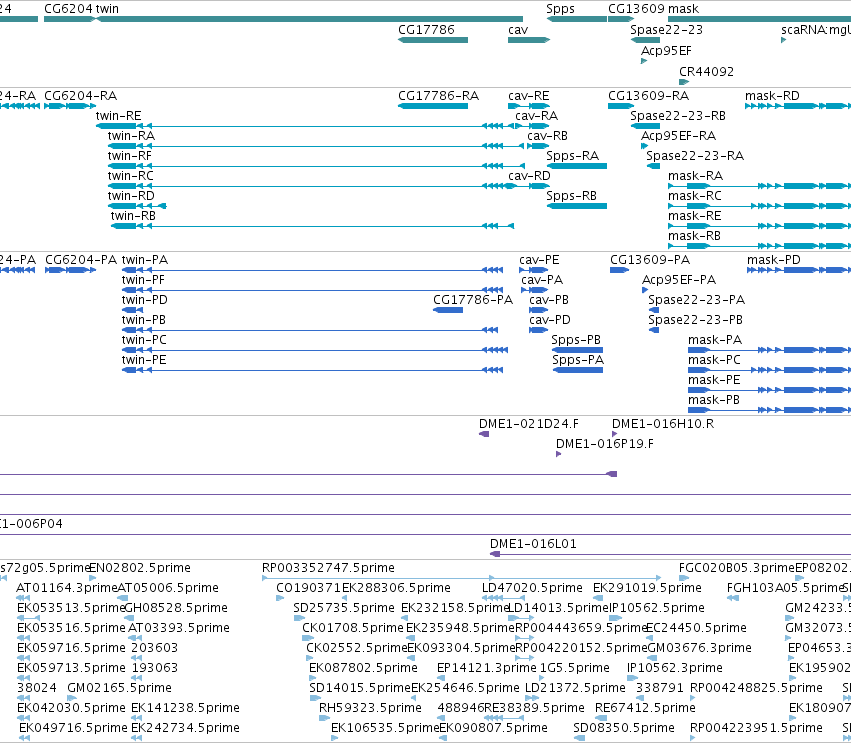Select protein cav-PE
851x743 pixels.
[x=539, y=260]
